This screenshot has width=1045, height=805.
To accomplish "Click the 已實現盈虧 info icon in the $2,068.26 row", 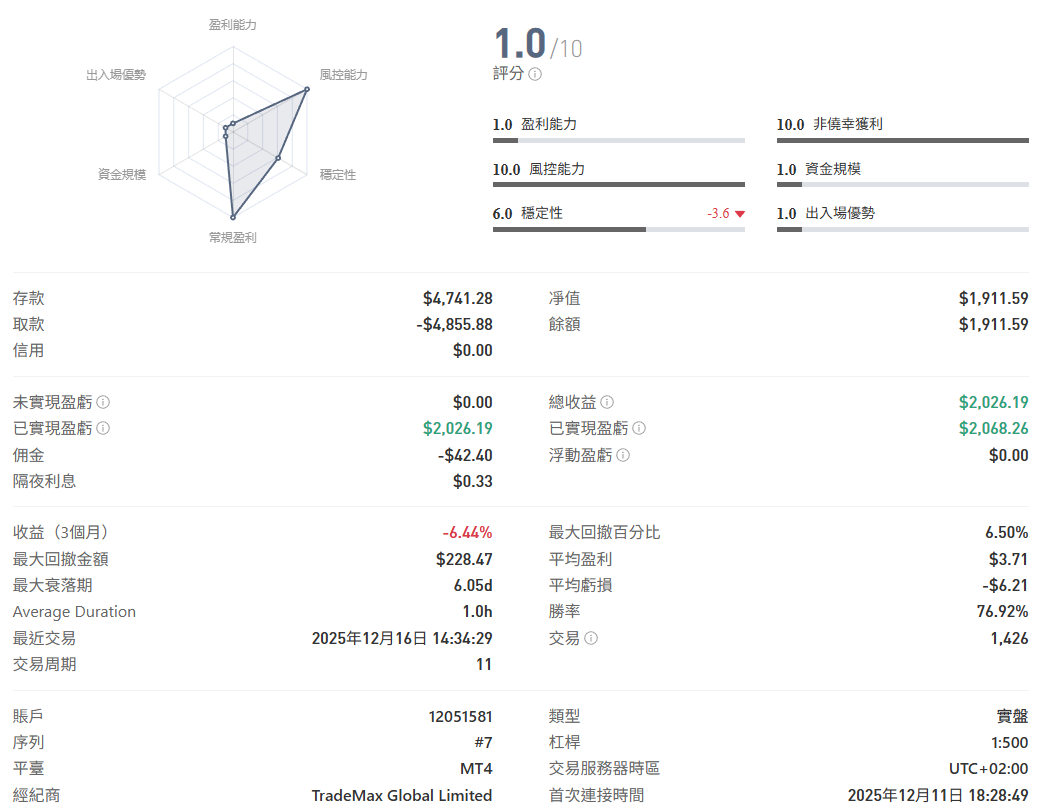I will click(639, 428).
